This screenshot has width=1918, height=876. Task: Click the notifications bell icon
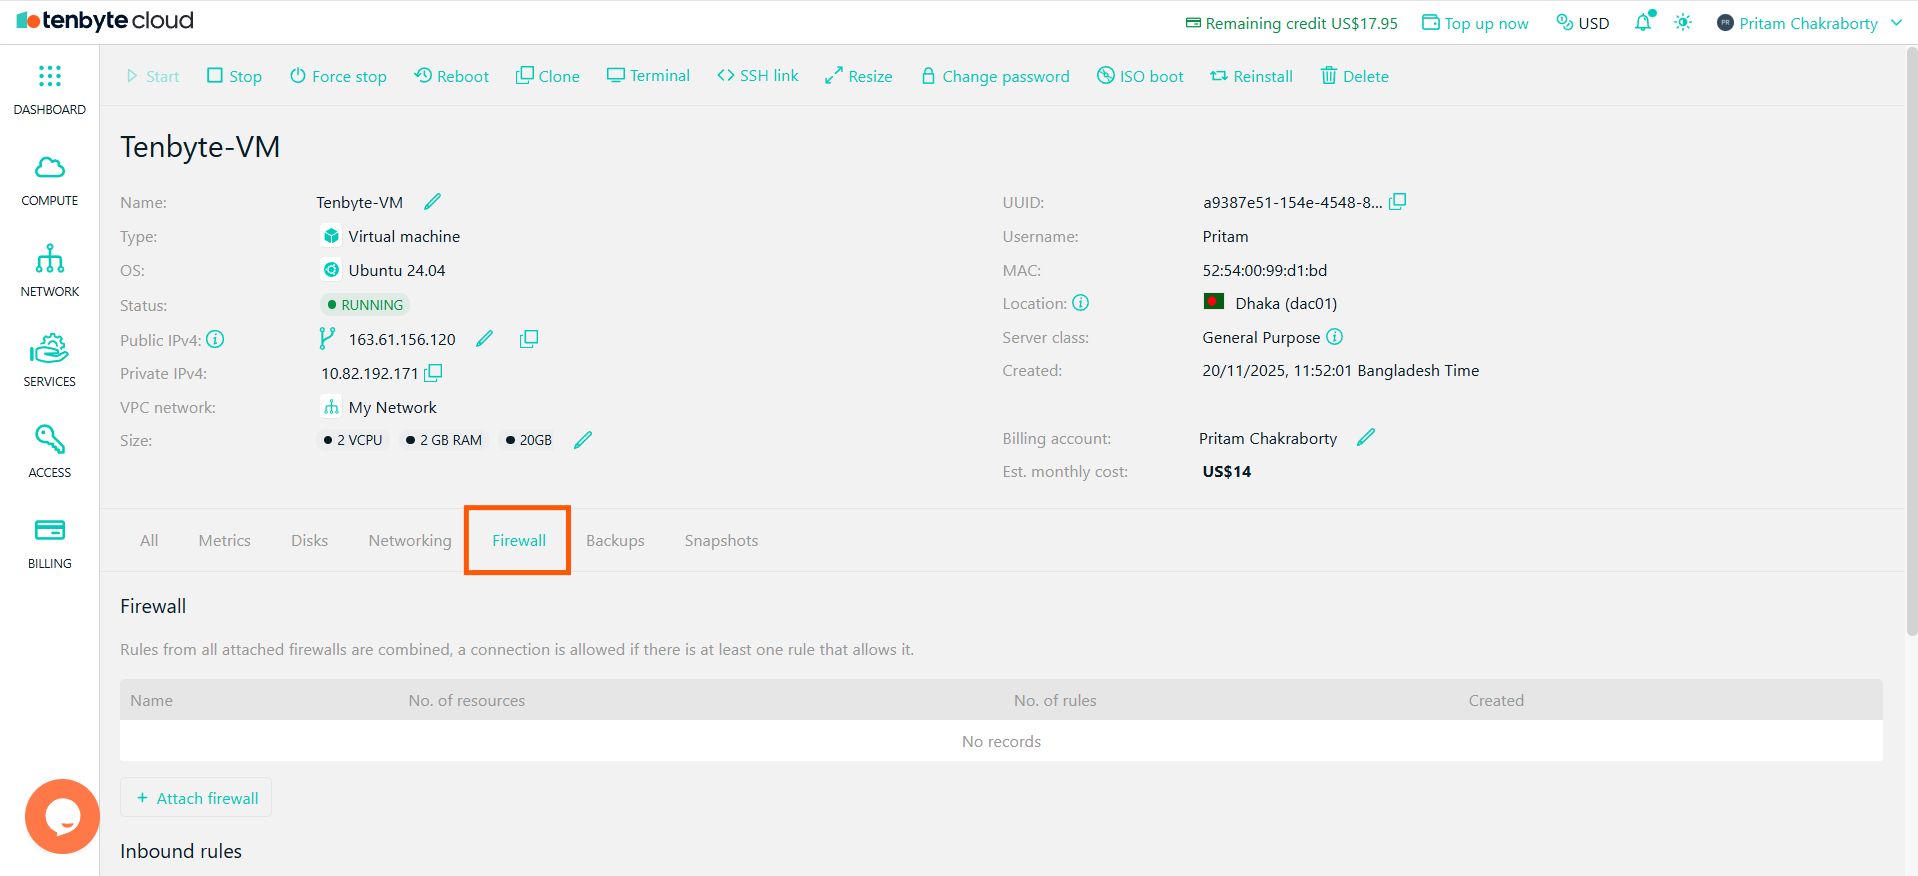1644,22
